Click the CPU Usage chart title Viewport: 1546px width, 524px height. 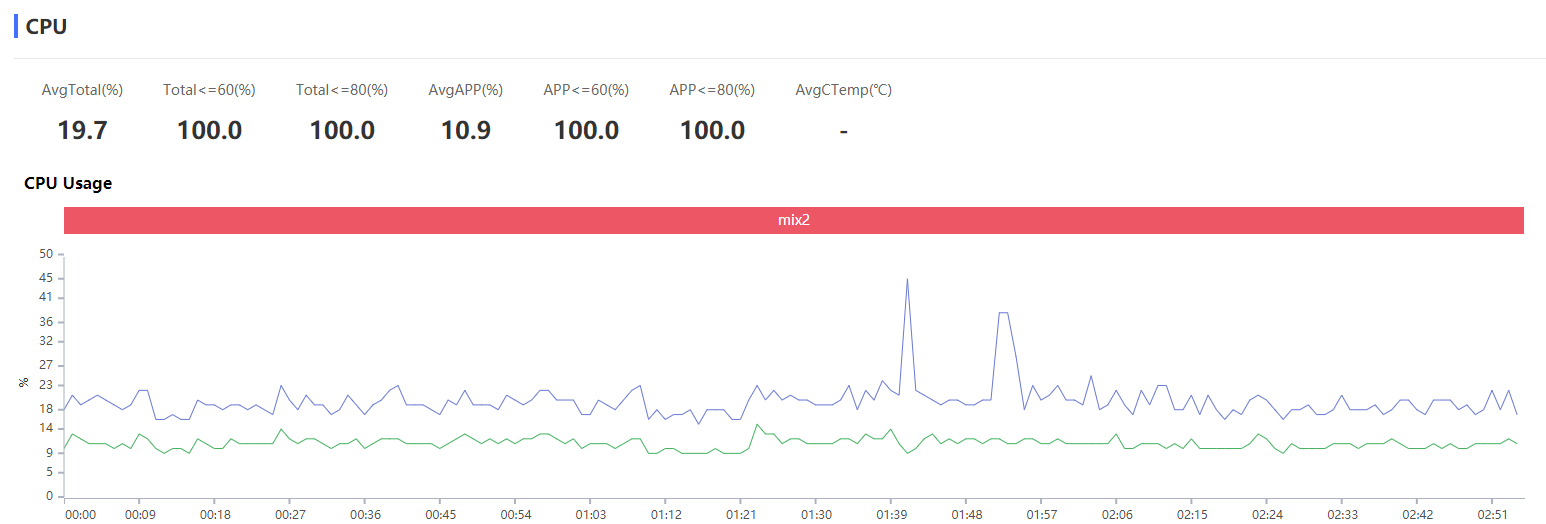(x=68, y=183)
